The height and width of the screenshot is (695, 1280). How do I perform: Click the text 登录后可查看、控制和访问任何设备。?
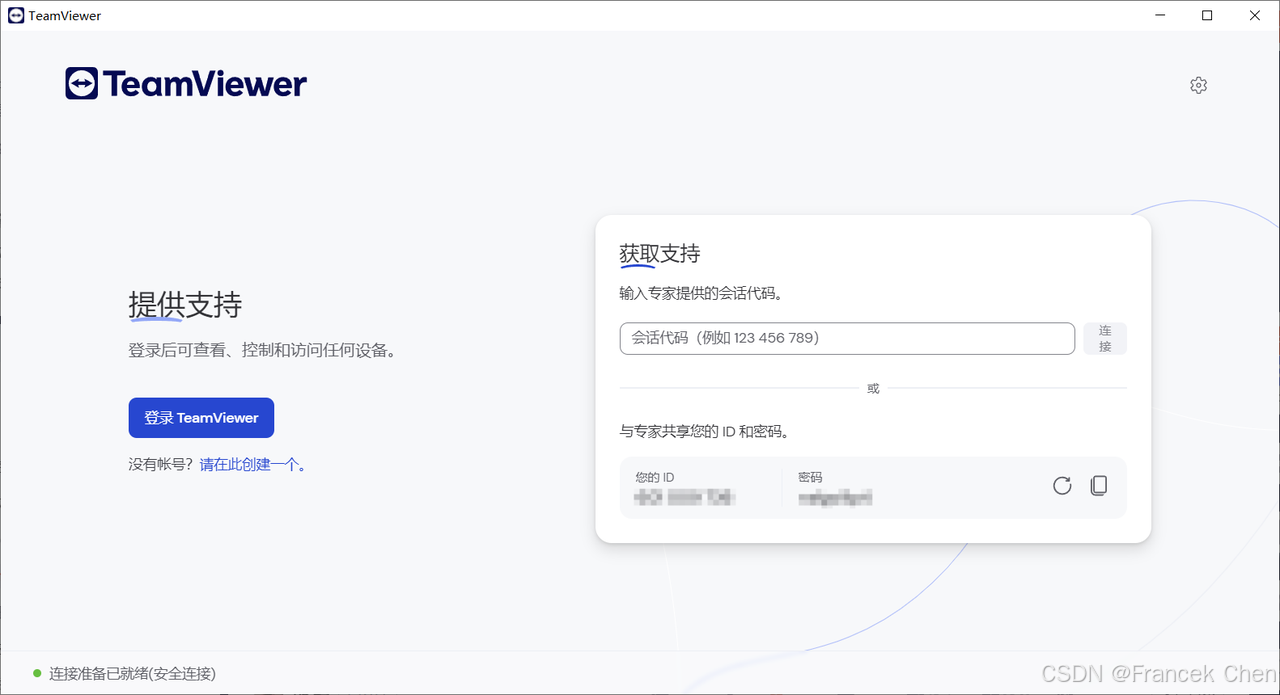point(263,351)
